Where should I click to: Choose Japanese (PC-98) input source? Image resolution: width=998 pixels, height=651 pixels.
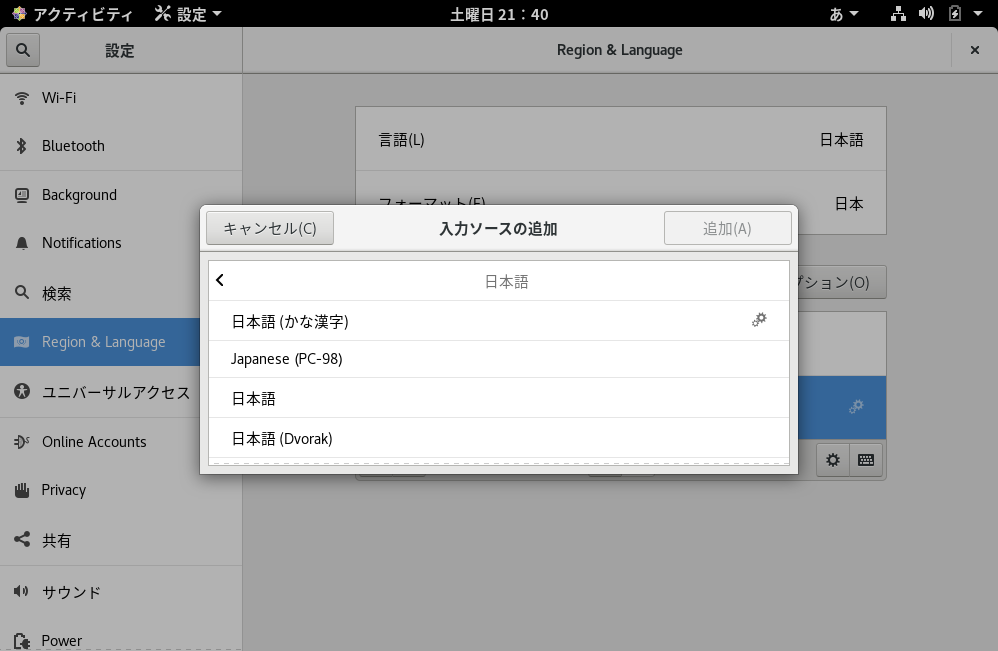pos(499,360)
